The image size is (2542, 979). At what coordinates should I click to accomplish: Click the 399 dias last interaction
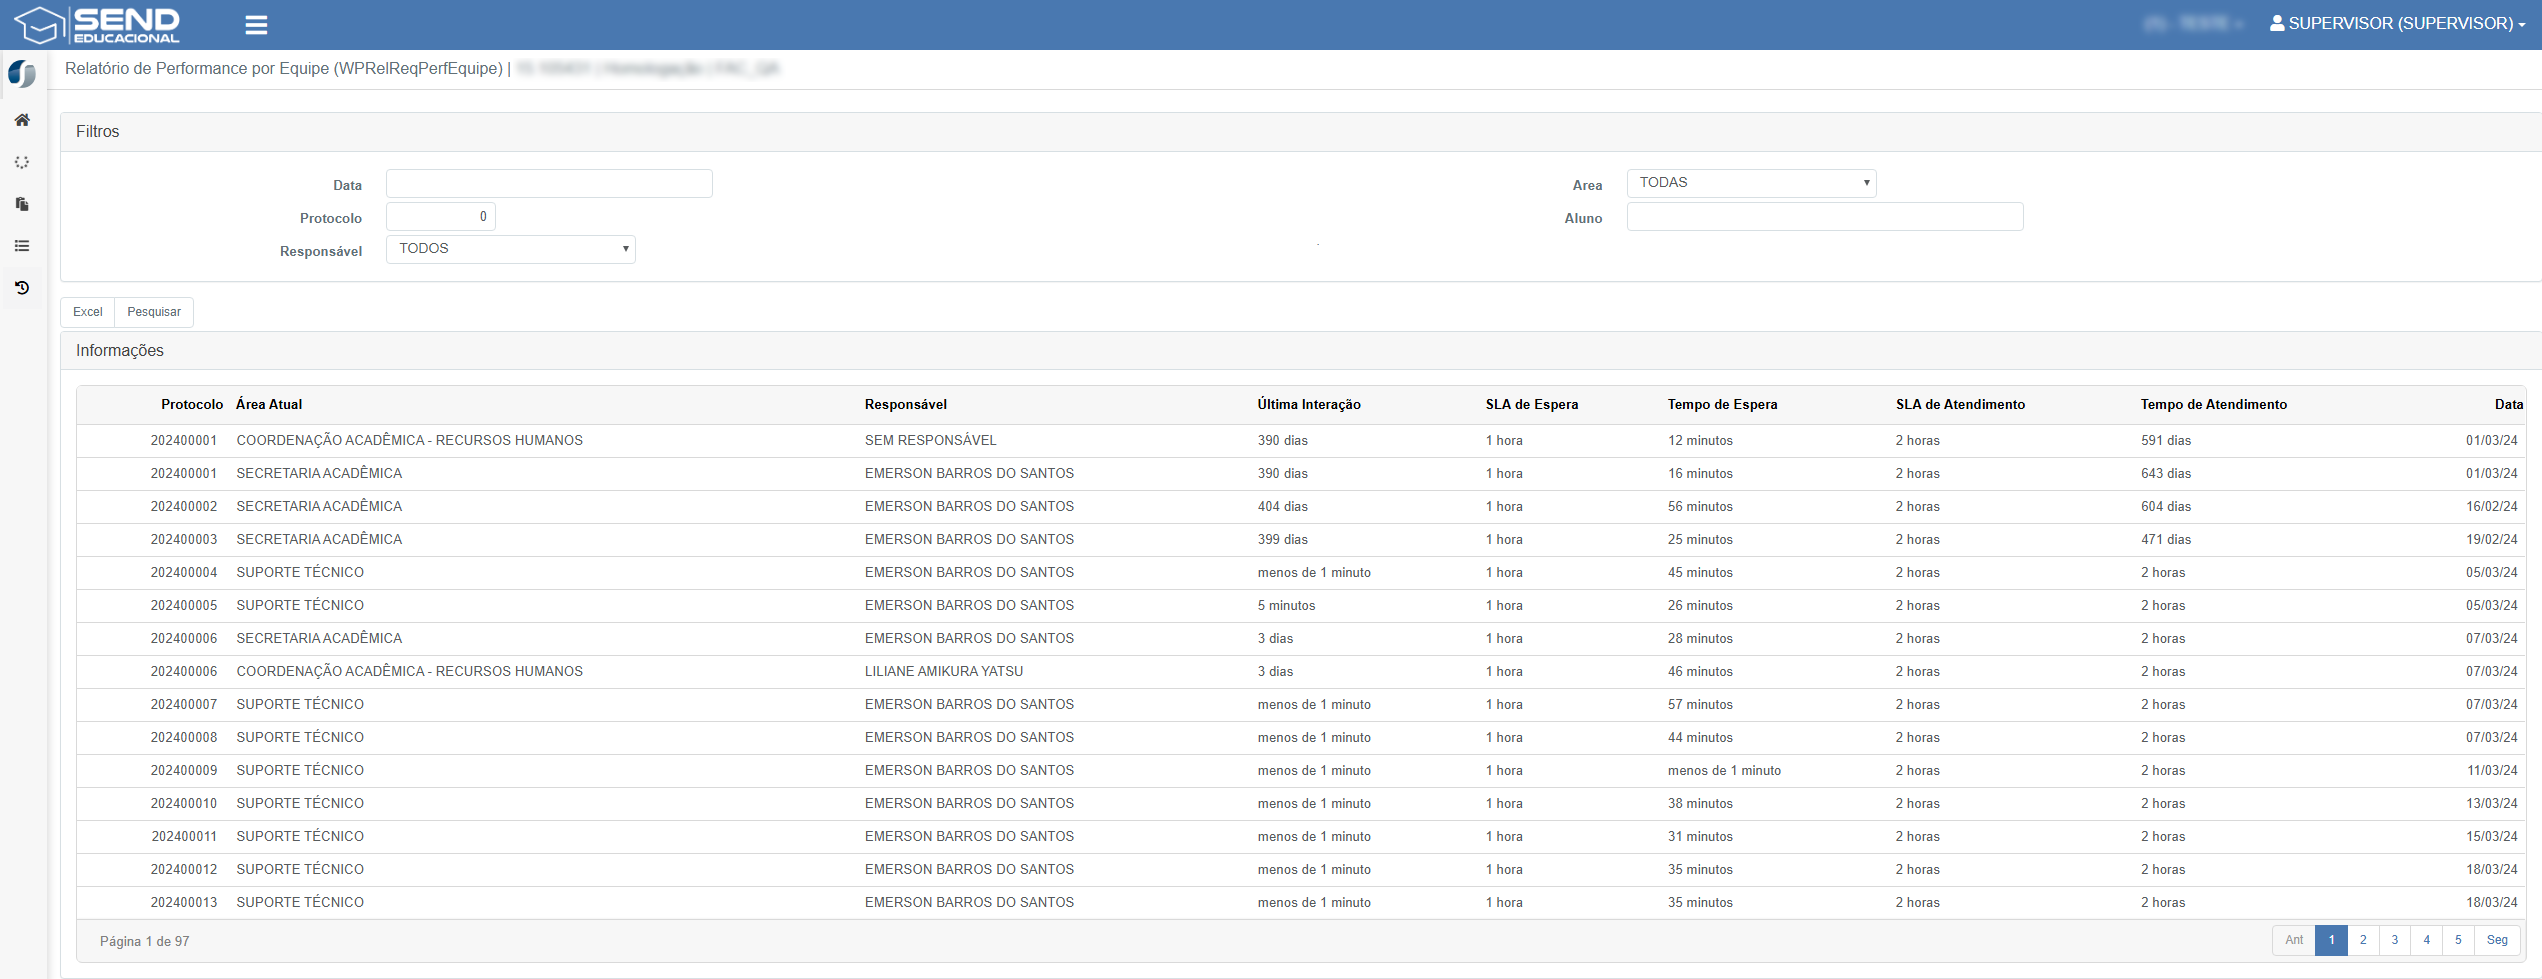click(1283, 540)
